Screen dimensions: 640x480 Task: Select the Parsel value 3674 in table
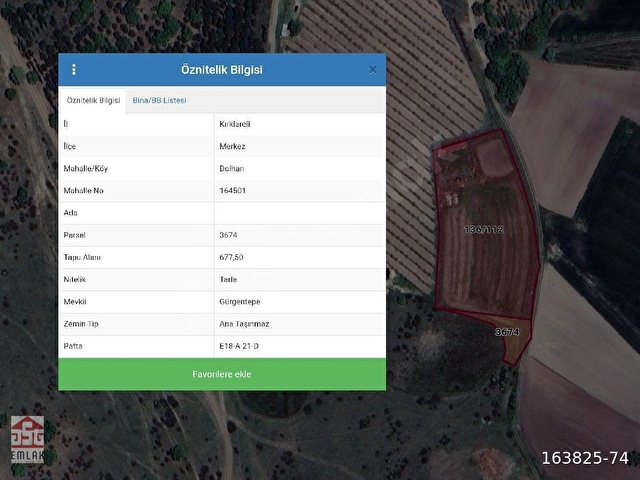point(228,235)
